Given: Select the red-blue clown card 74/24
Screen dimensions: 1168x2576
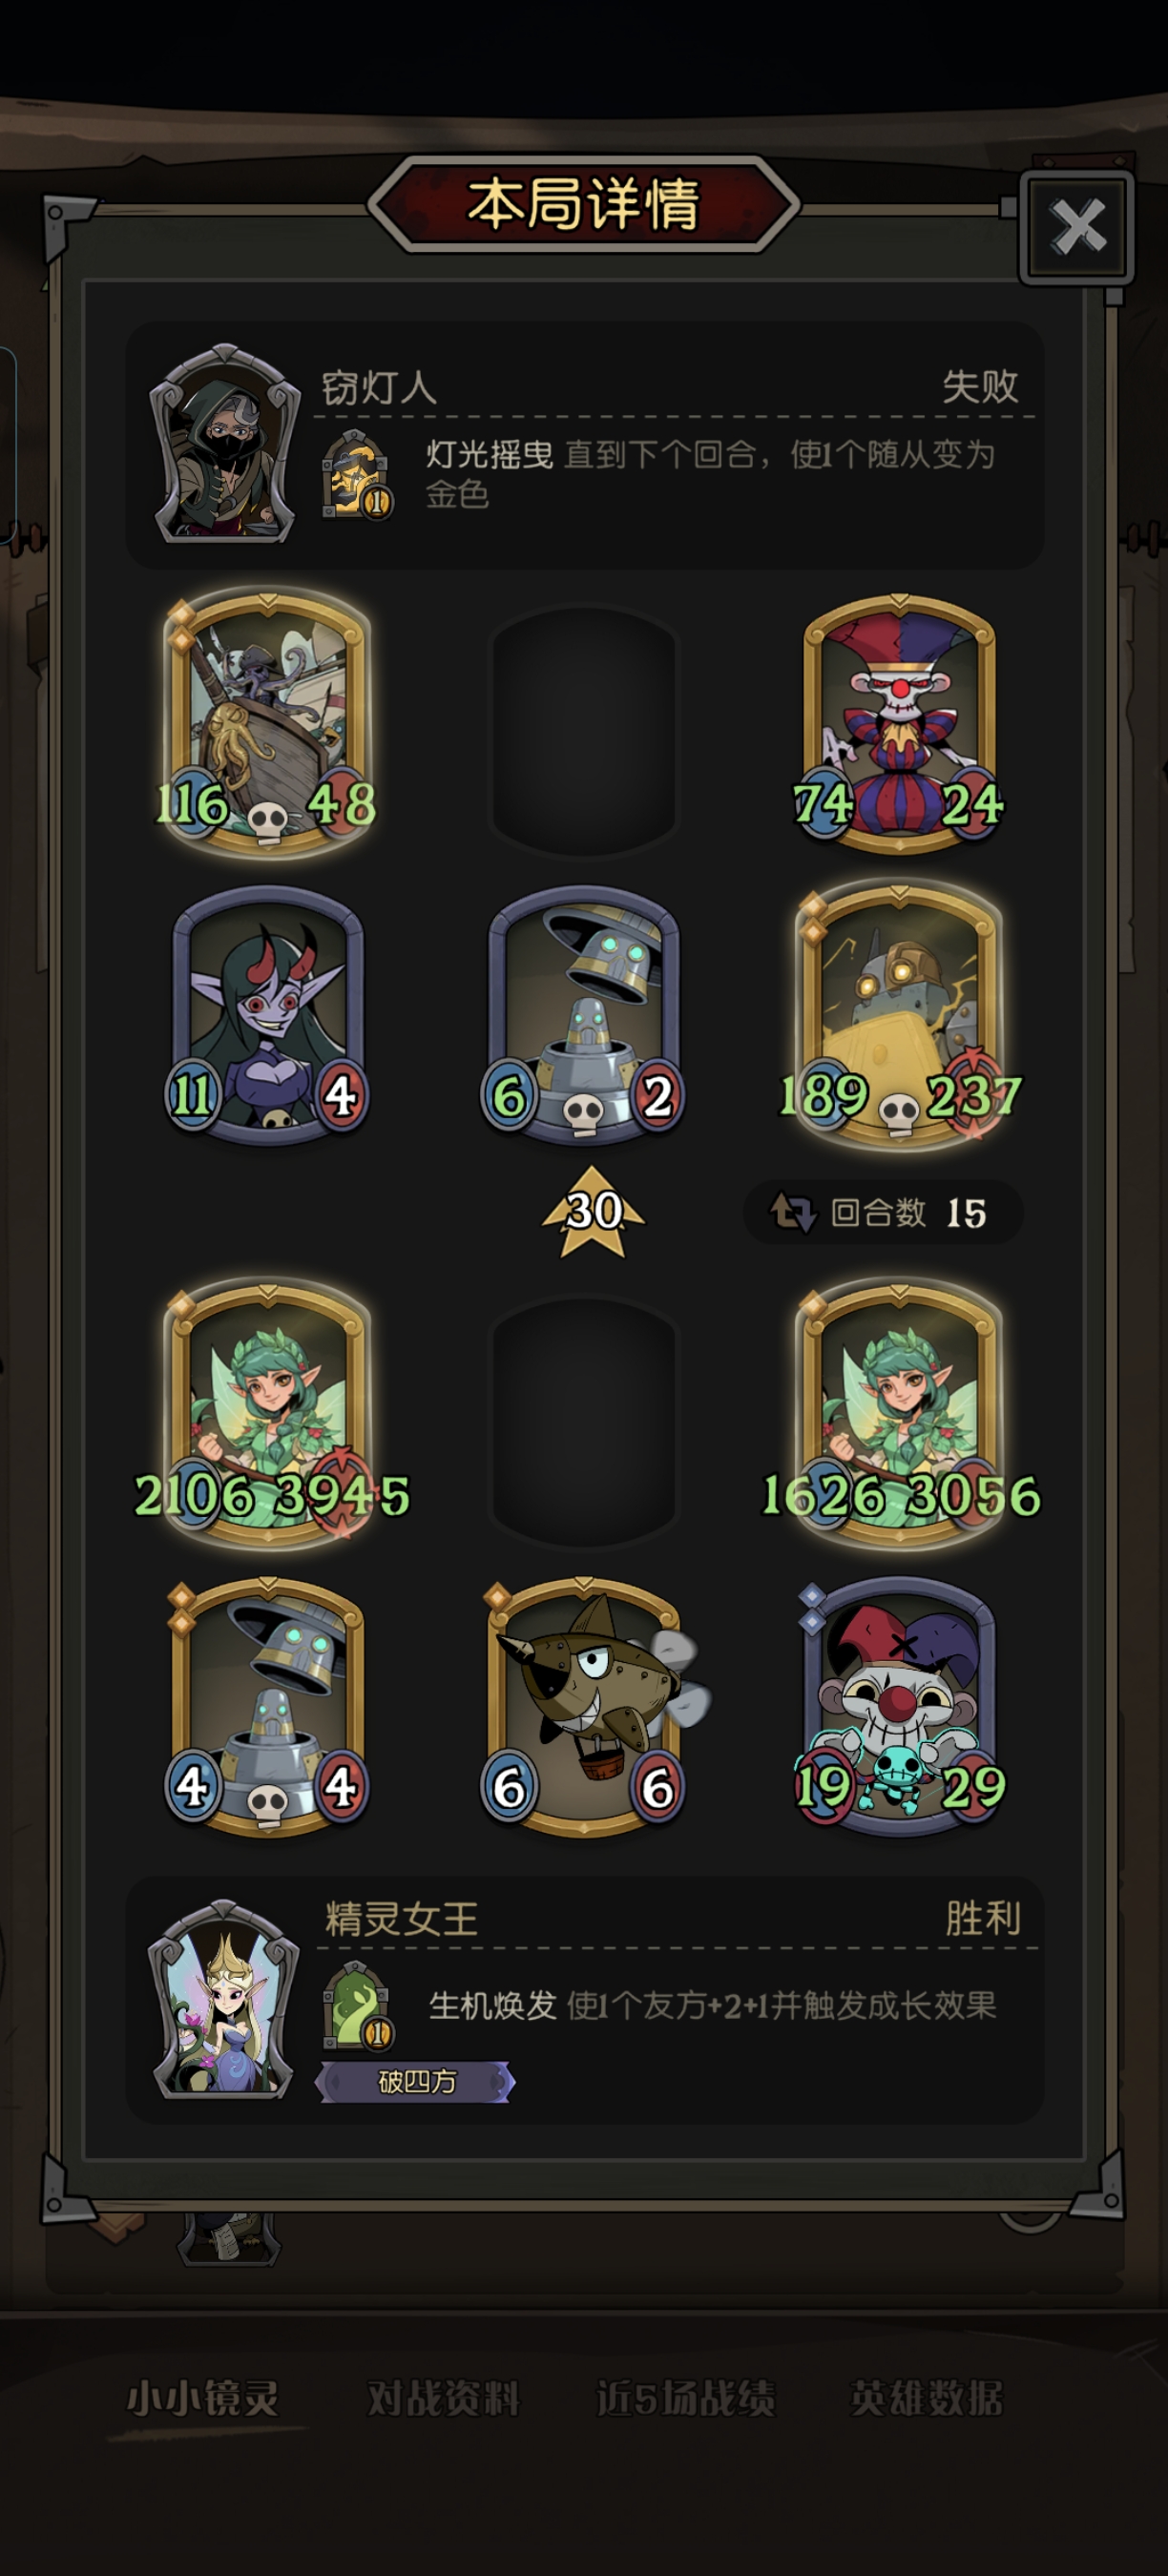Looking at the screenshot, I should pos(899,724).
